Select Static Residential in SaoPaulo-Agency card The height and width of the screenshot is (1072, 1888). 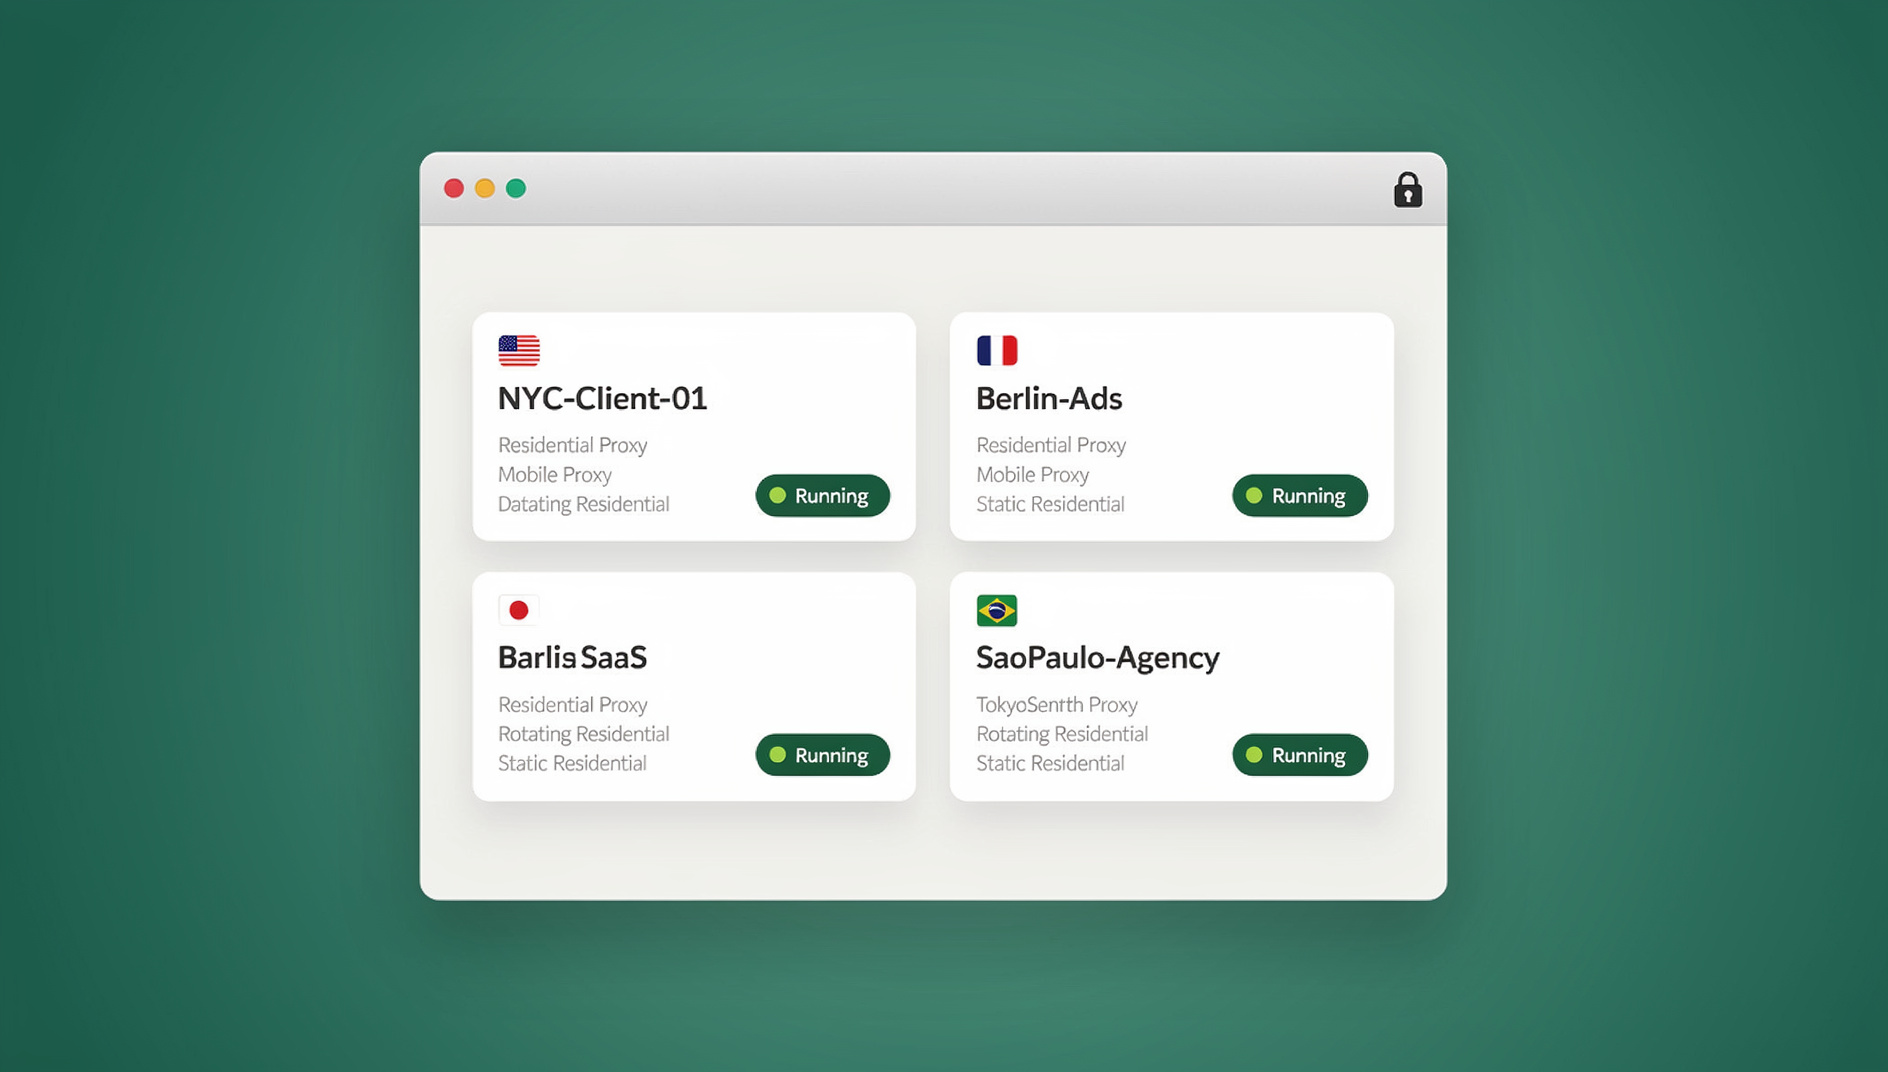(1050, 763)
